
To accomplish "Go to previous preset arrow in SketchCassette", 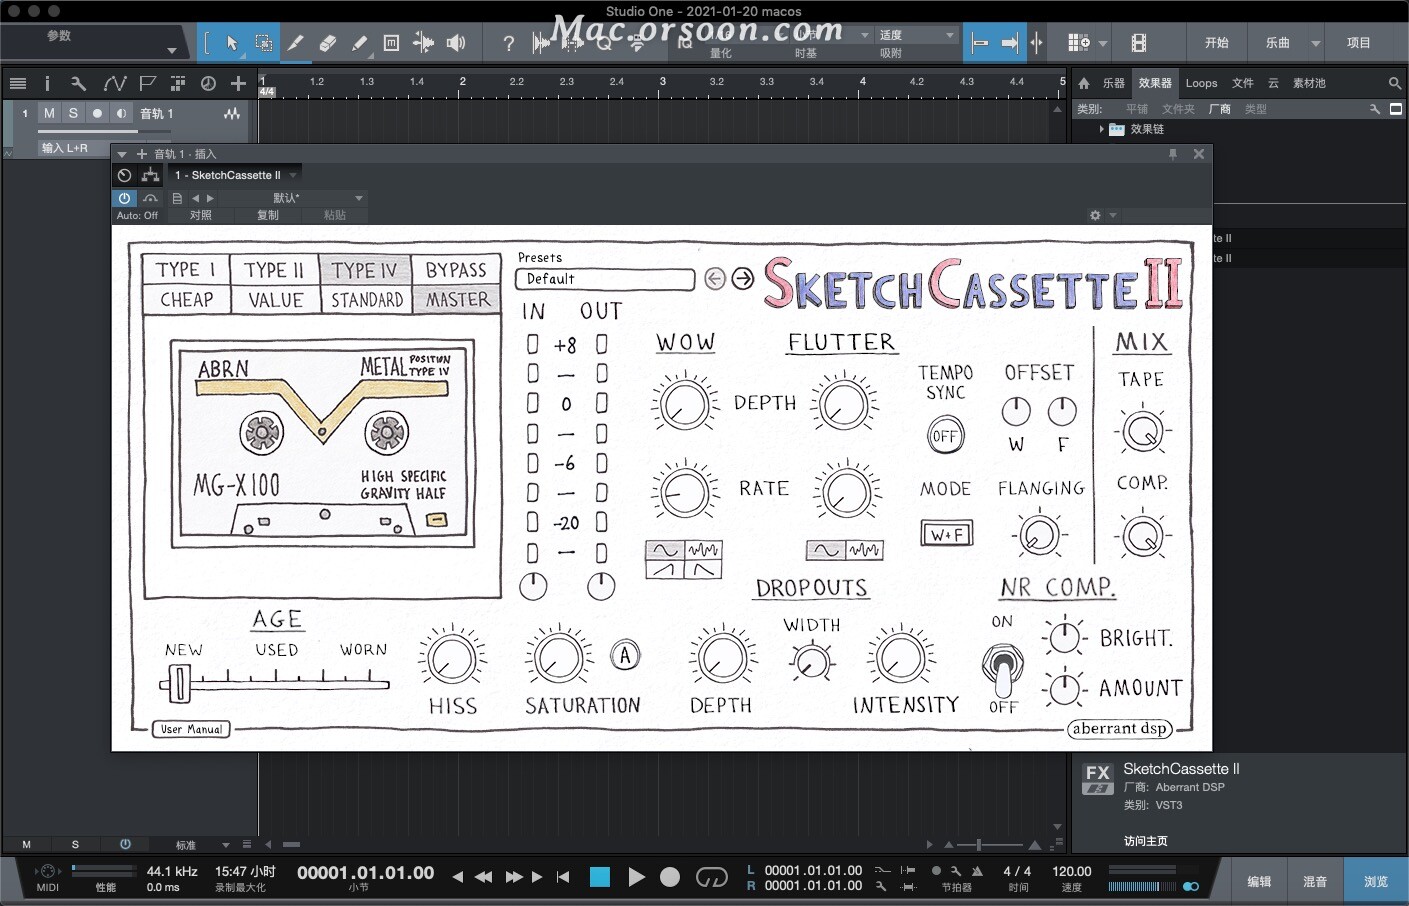I will click(715, 279).
